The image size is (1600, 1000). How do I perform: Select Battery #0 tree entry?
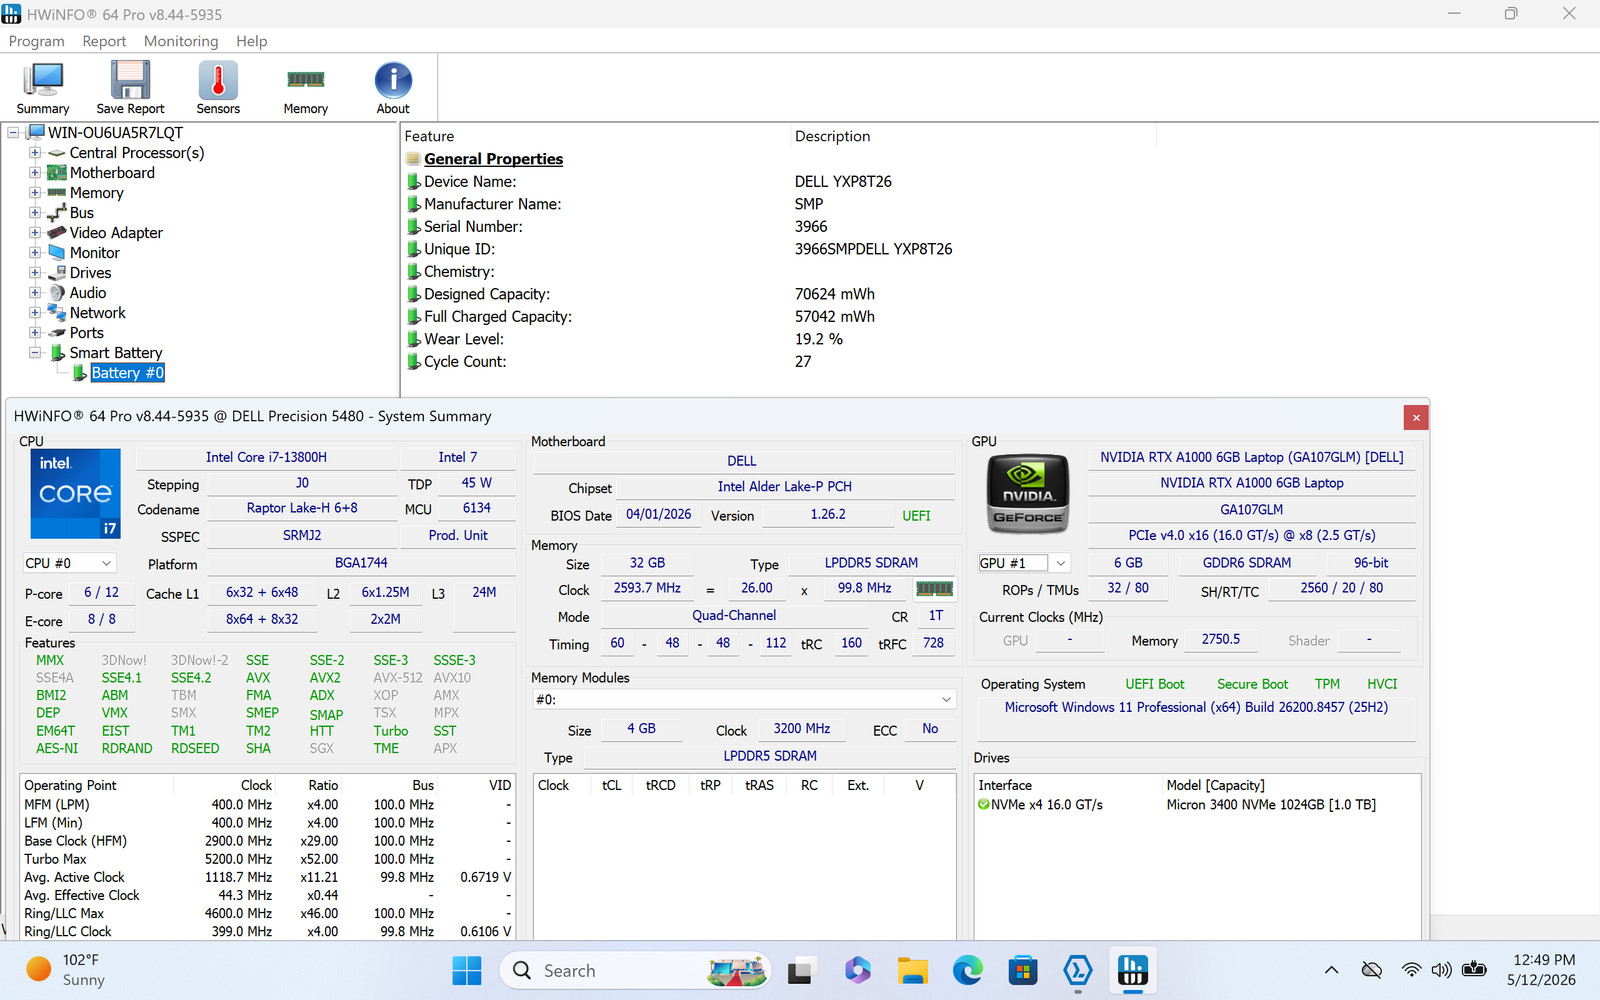coord(127,373)
